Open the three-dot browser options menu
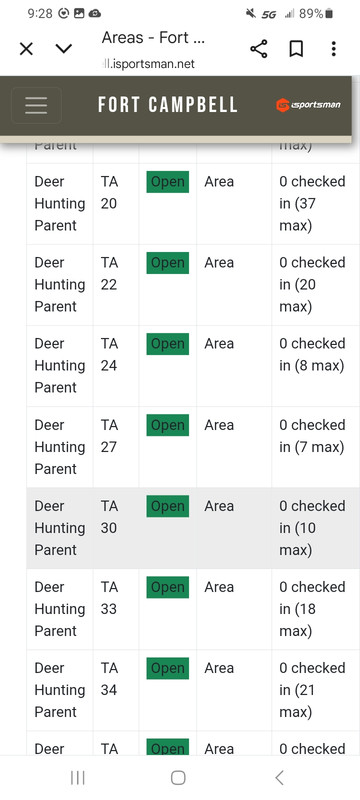This screenshot has height=800, width=360. pos(333,49)
